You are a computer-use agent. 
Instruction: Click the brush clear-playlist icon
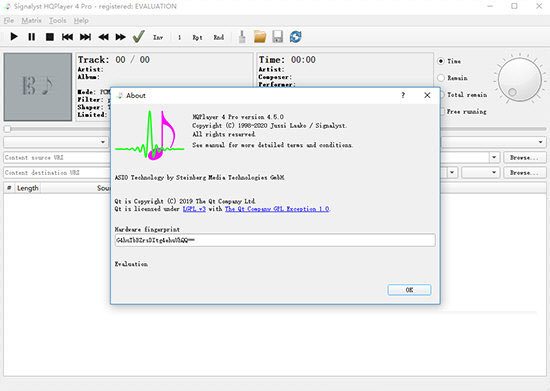click(x=242, y=36)
